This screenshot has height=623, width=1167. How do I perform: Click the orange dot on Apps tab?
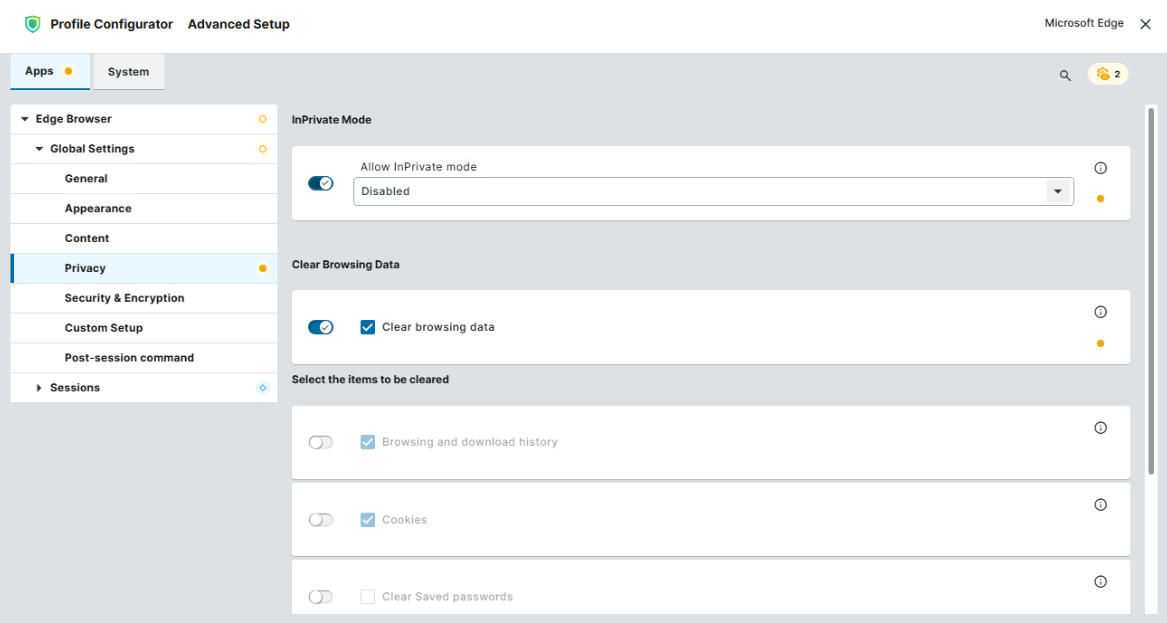tap(68, 71)
